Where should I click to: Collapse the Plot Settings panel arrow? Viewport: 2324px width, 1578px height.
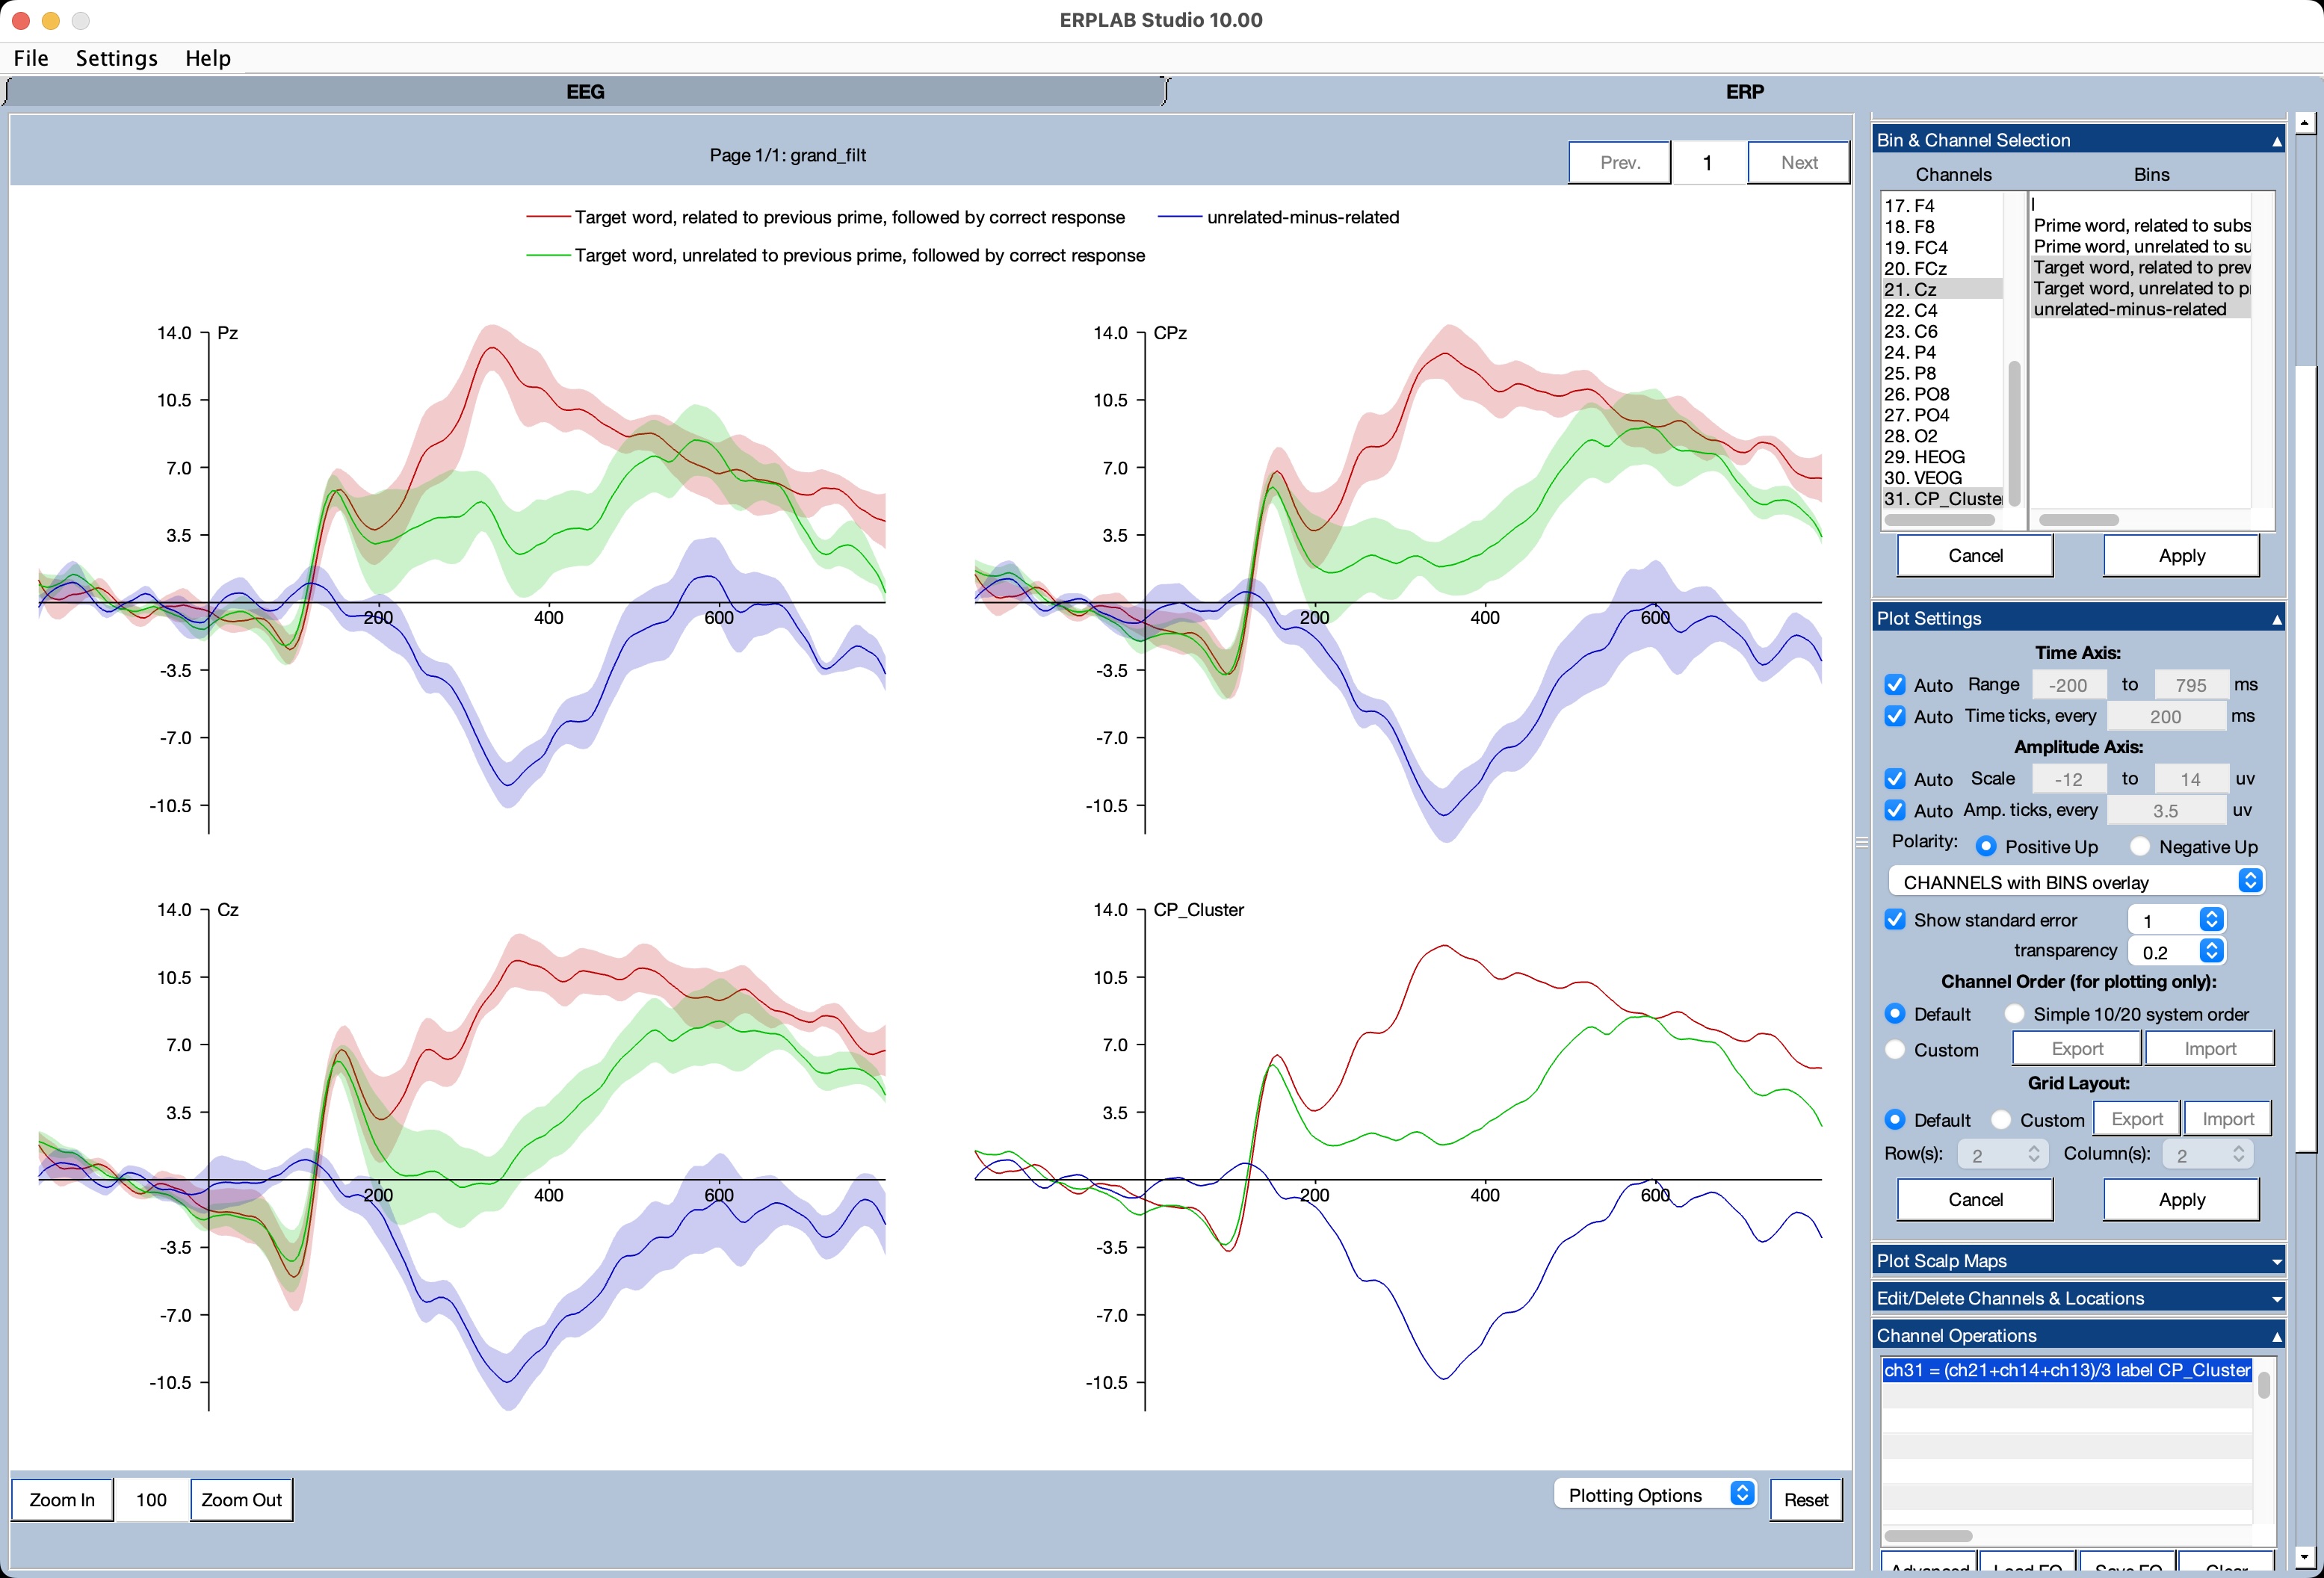pyautogui.click(x=2276, y=619)
